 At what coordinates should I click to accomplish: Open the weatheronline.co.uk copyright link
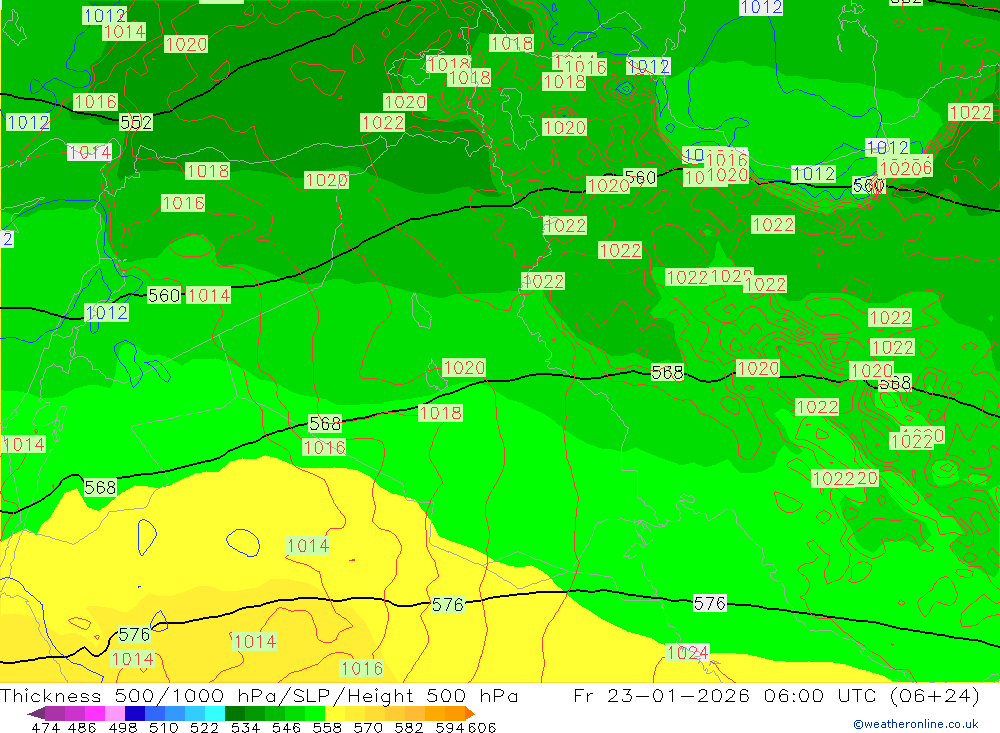pyautogui.click(x=915, y=724)
